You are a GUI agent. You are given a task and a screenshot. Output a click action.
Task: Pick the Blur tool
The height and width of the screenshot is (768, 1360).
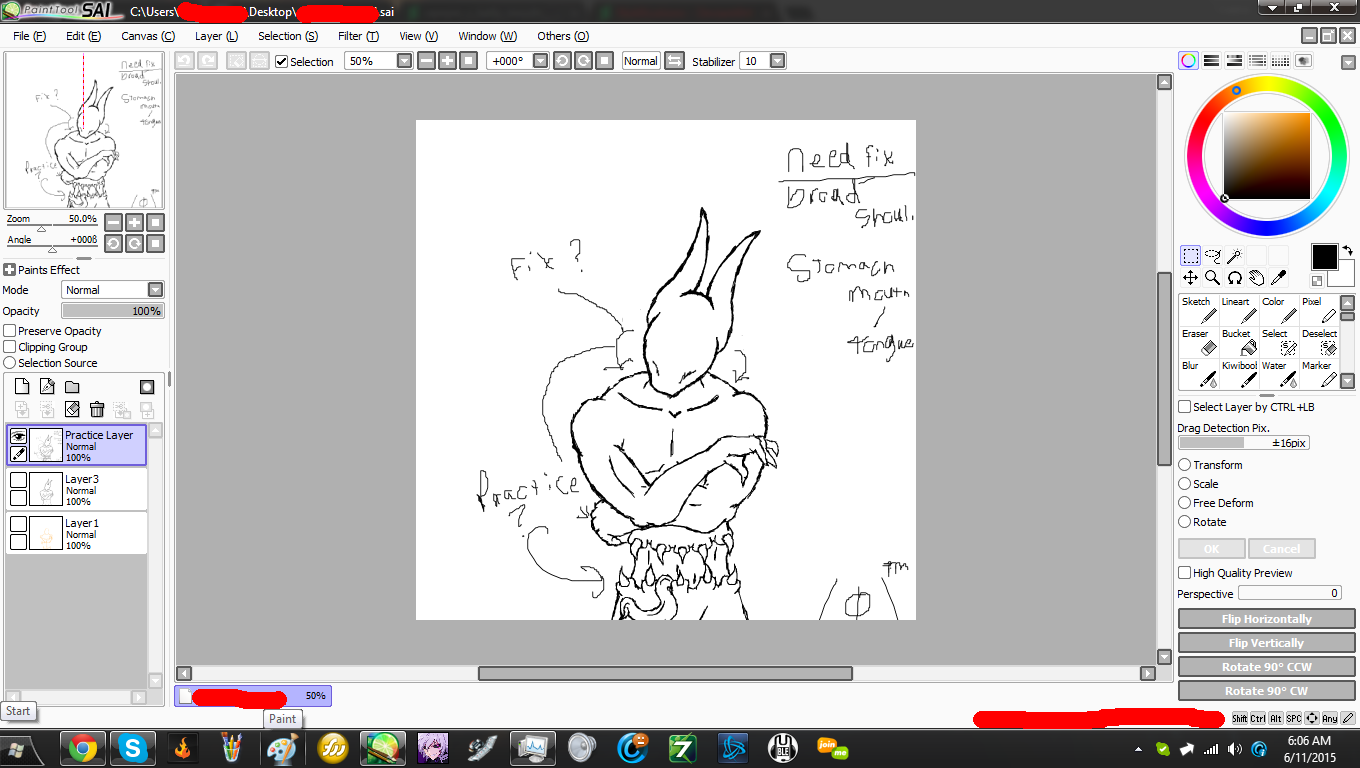click(1199, 374)
